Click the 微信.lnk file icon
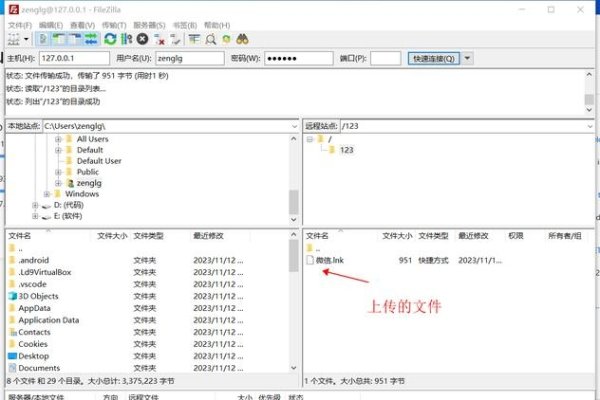 [x=310, y=260]
